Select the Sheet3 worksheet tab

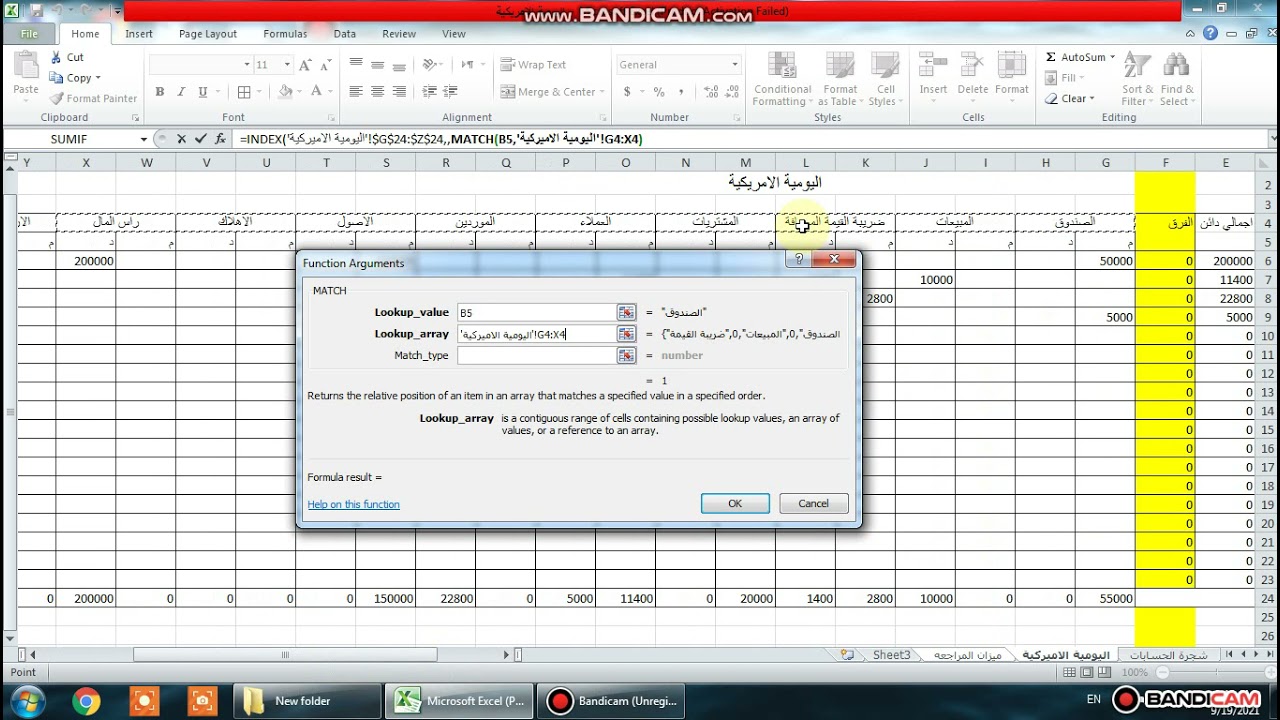891,655
